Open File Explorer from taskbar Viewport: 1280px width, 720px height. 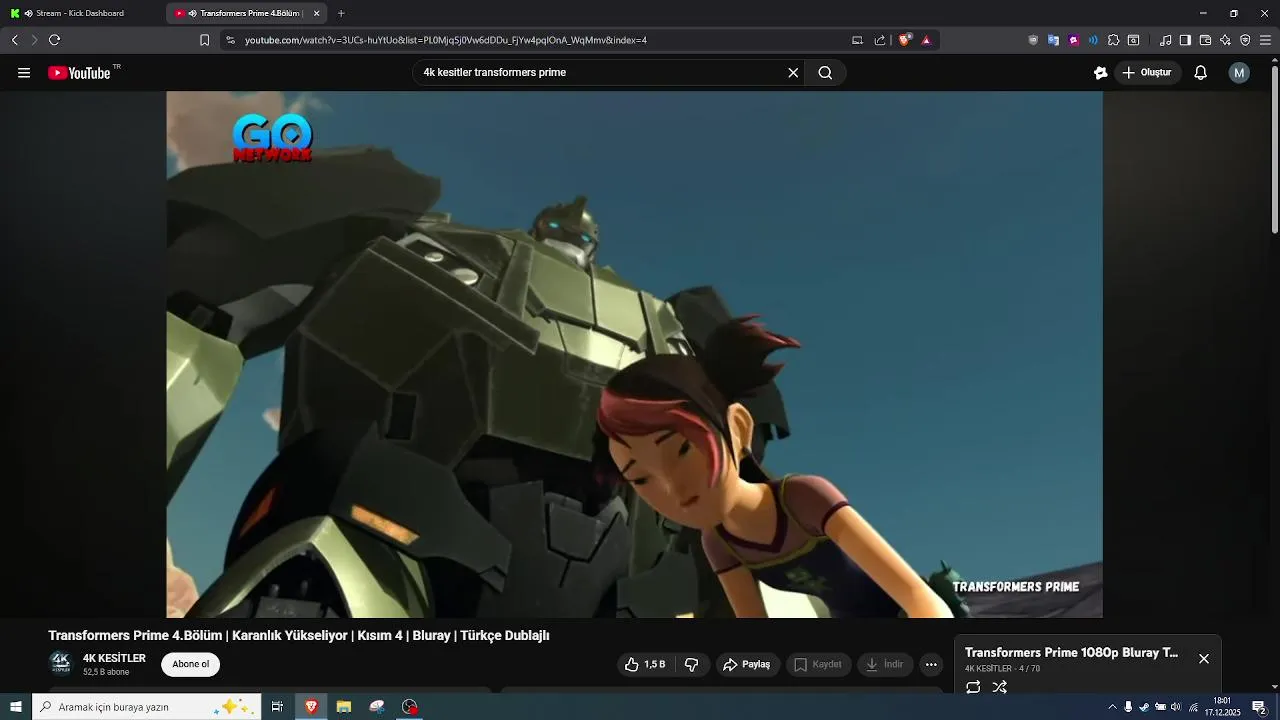point(344,707)
